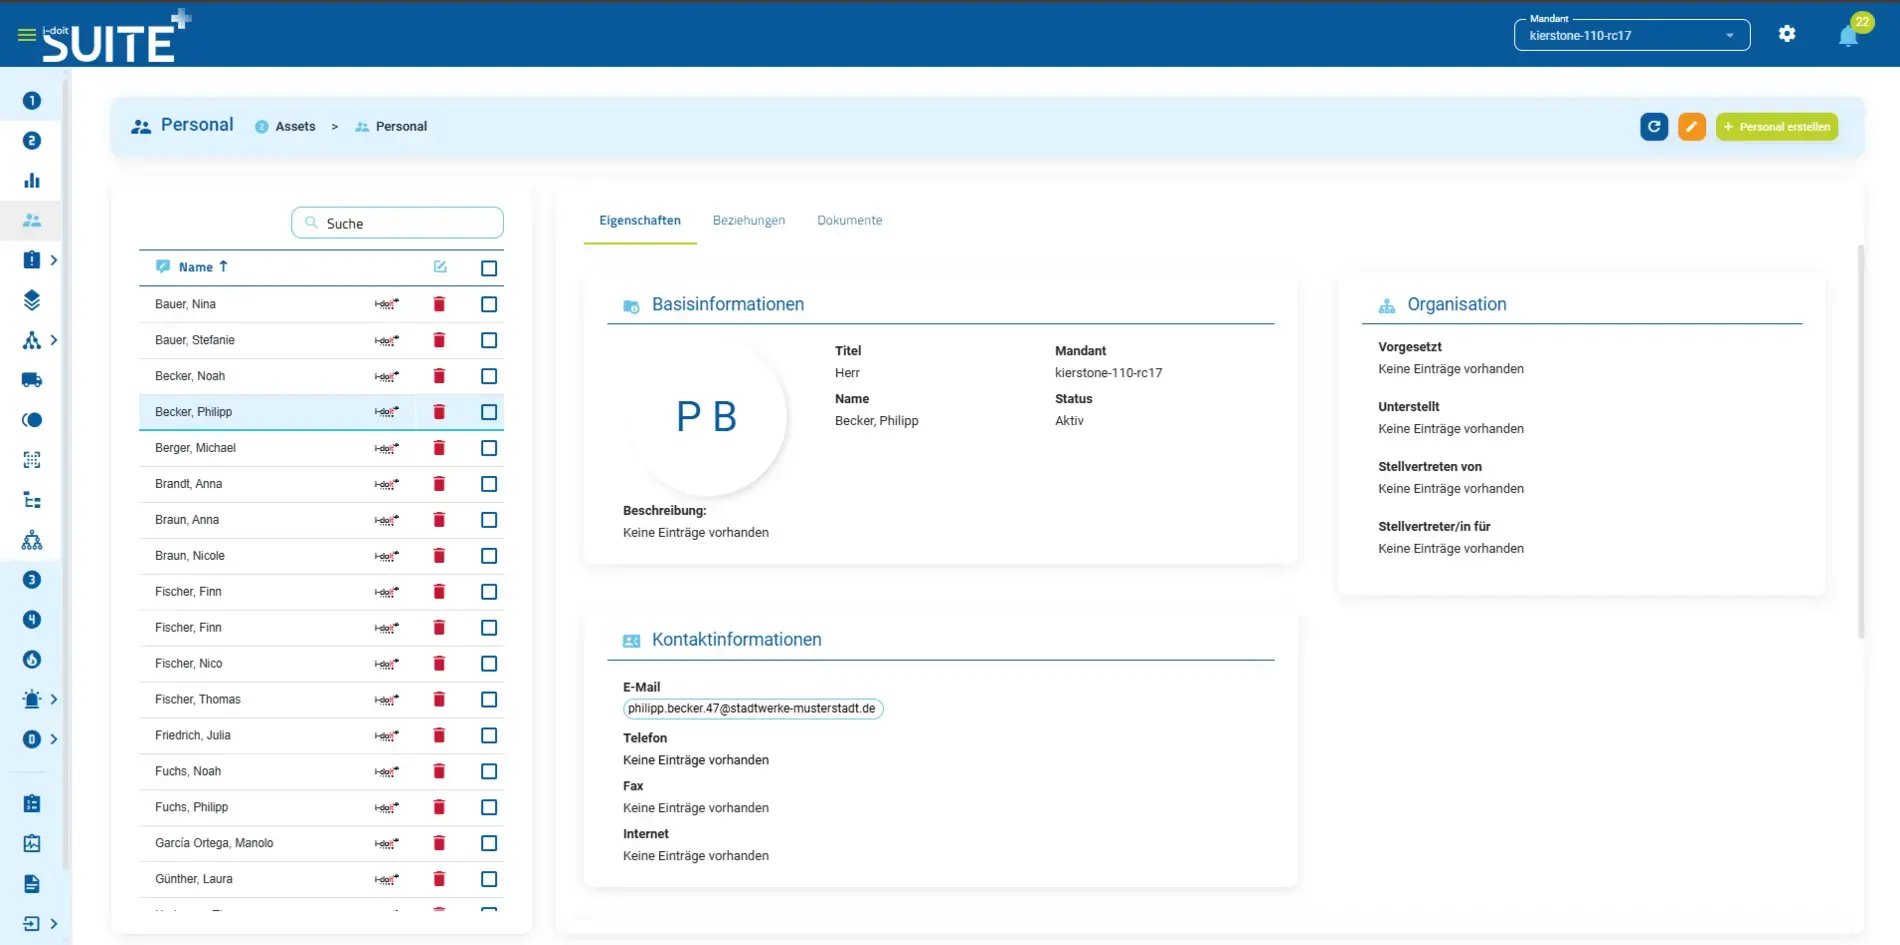
Task: Click the Suche search field
Action: click(x=397, y=223)
